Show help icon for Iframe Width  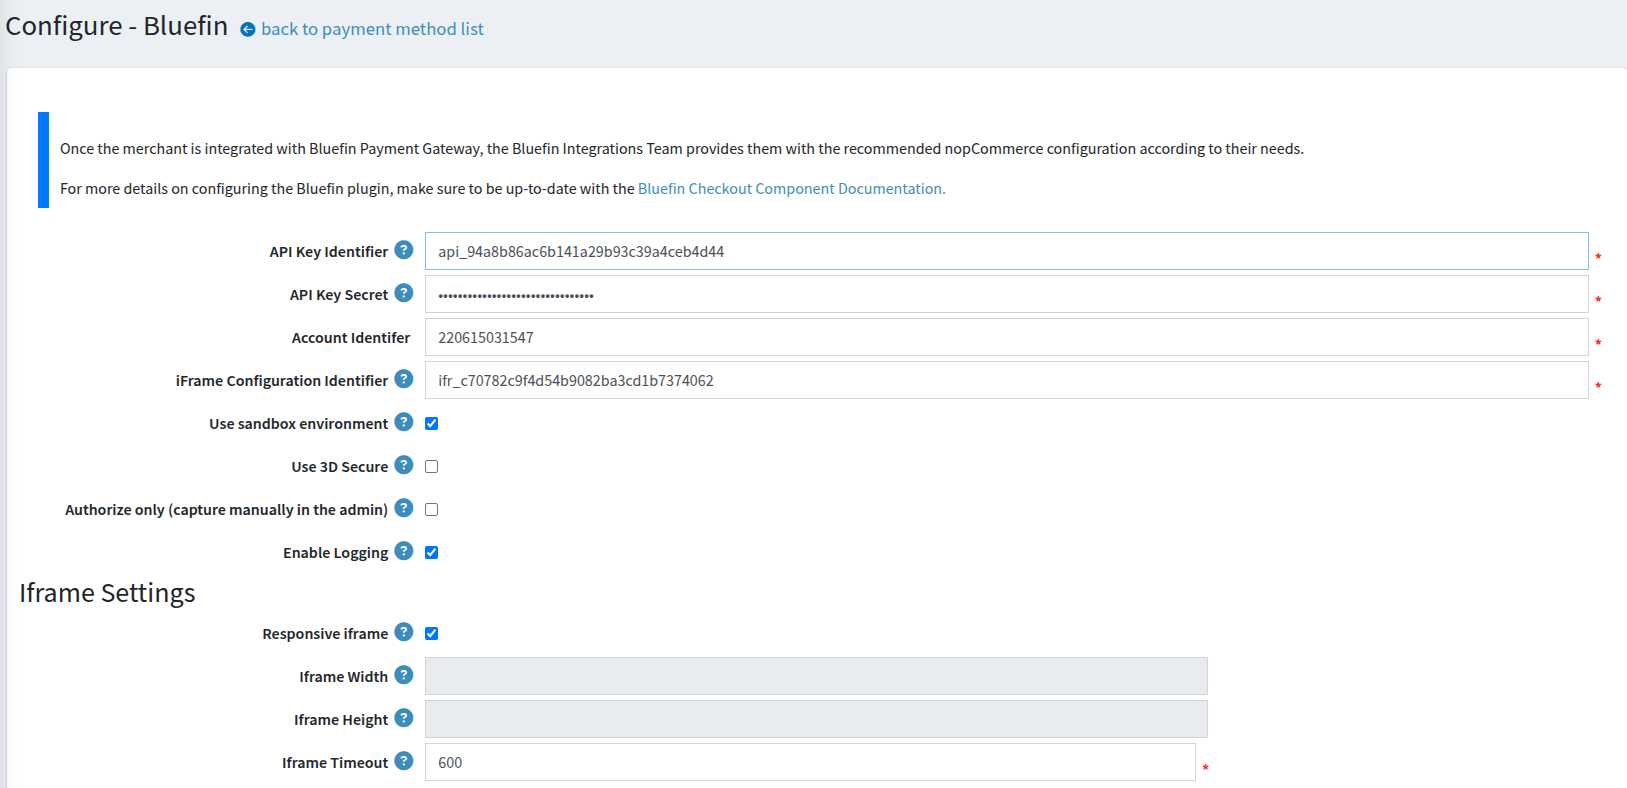(x=404, y=675)
